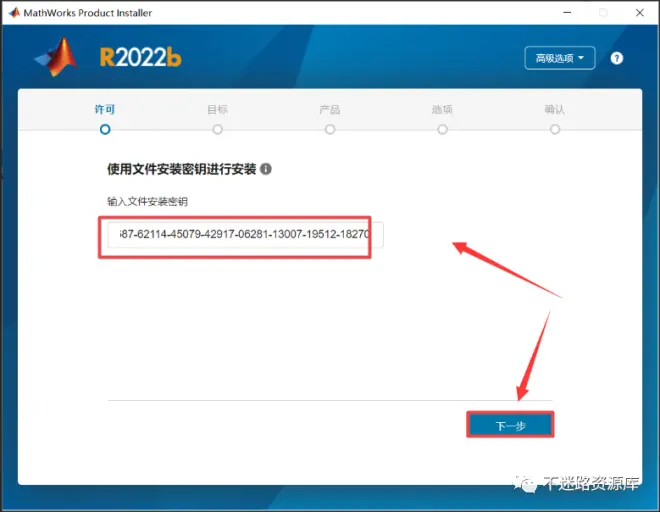Click the help question mark icon
This screenshot has height=512, width=660.
click(617, 58)
